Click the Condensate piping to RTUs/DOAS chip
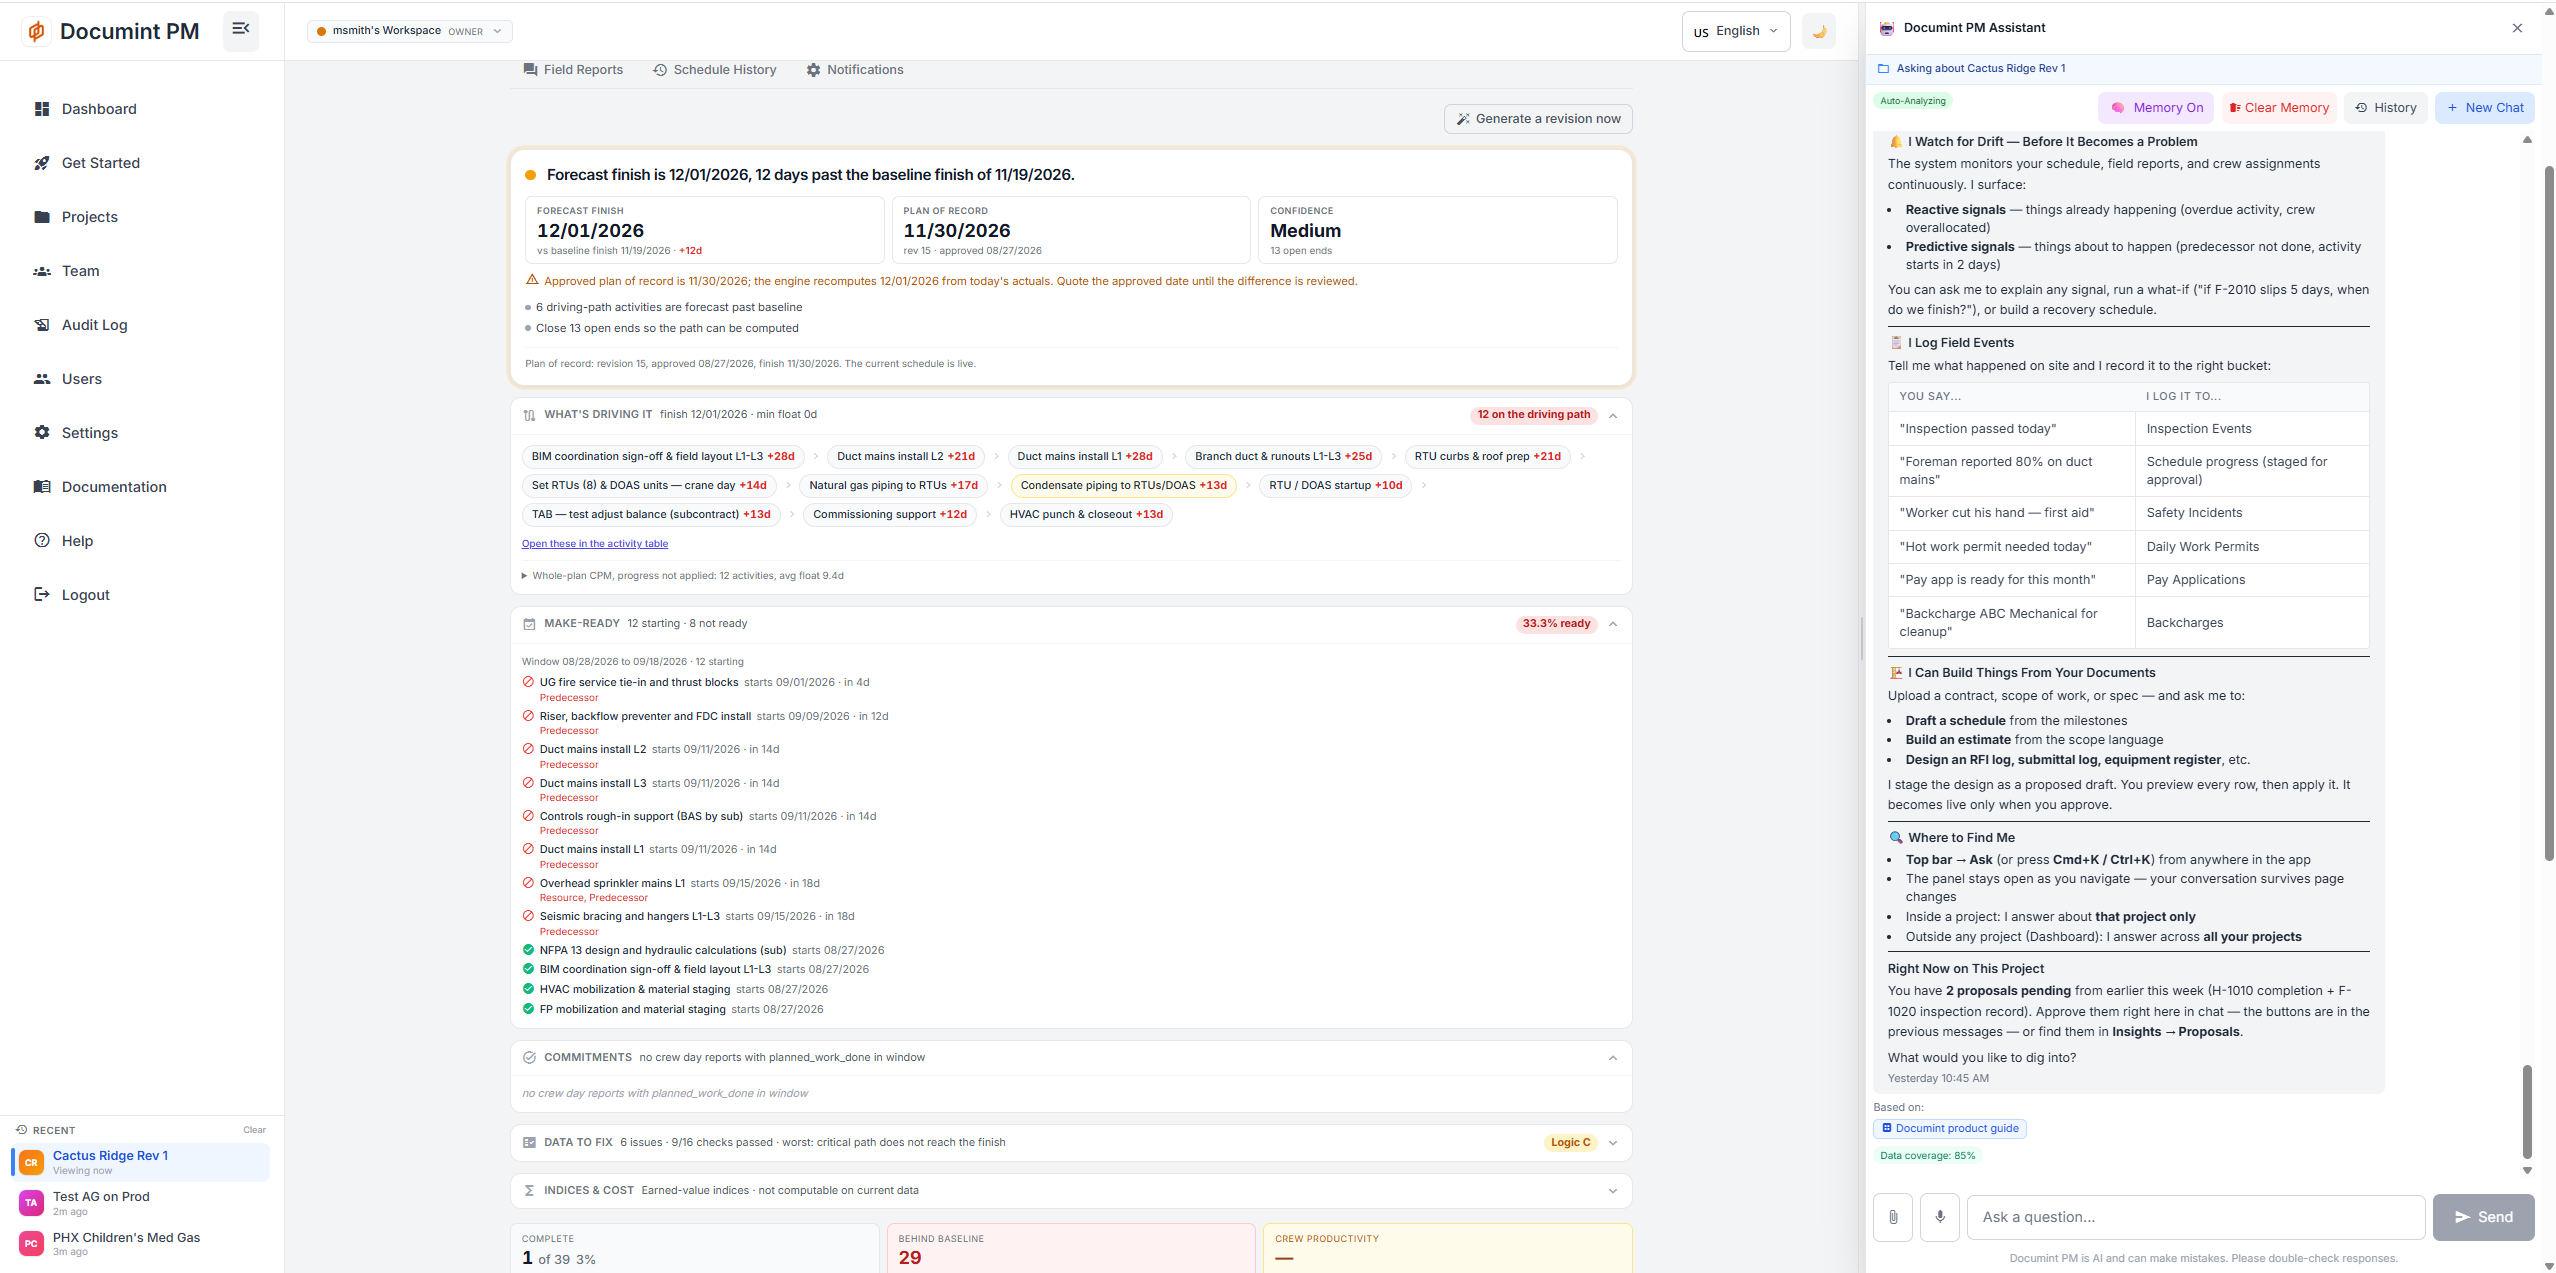 click(1124, 486)
